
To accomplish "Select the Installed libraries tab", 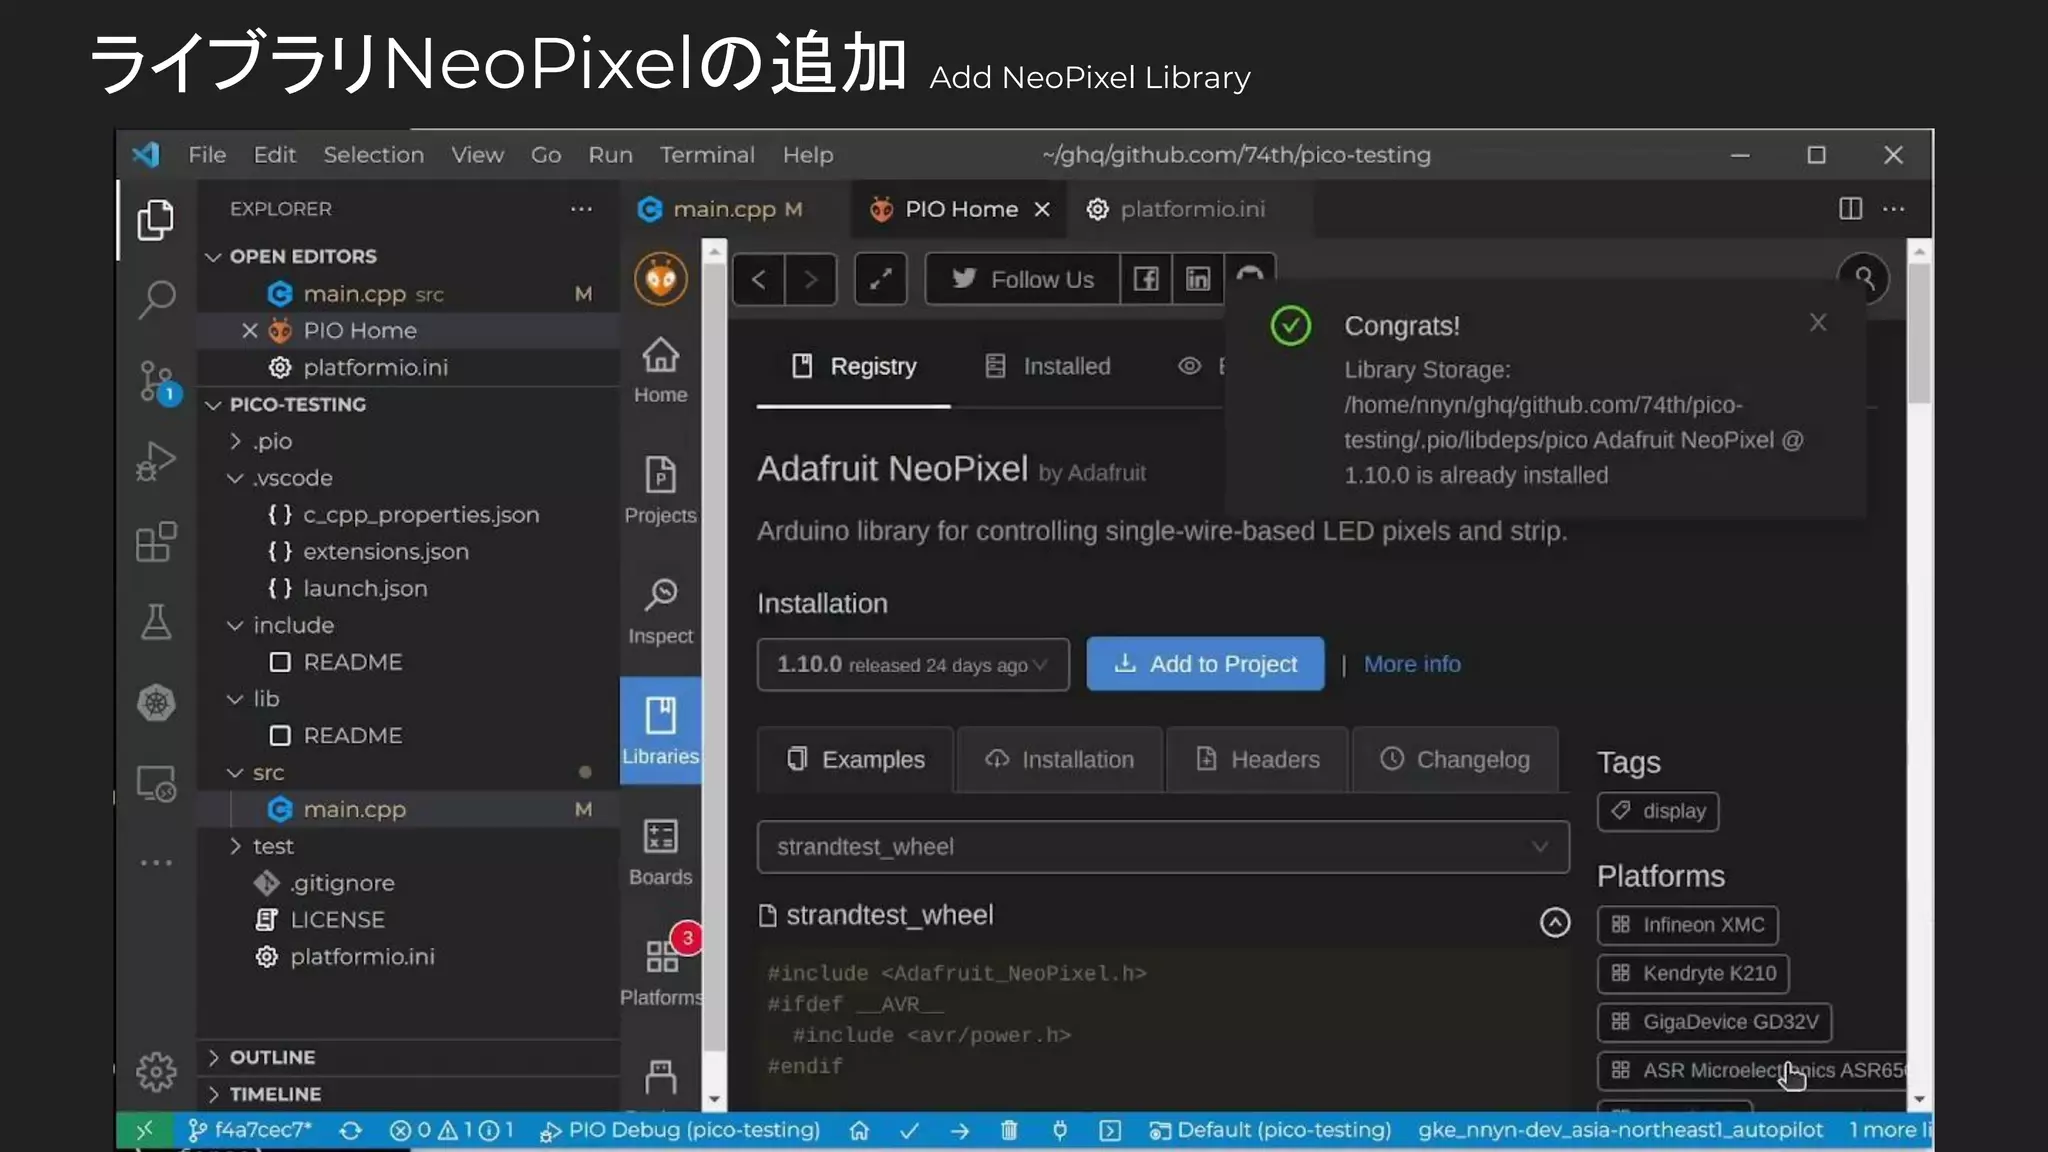I will click(1047, 366).
